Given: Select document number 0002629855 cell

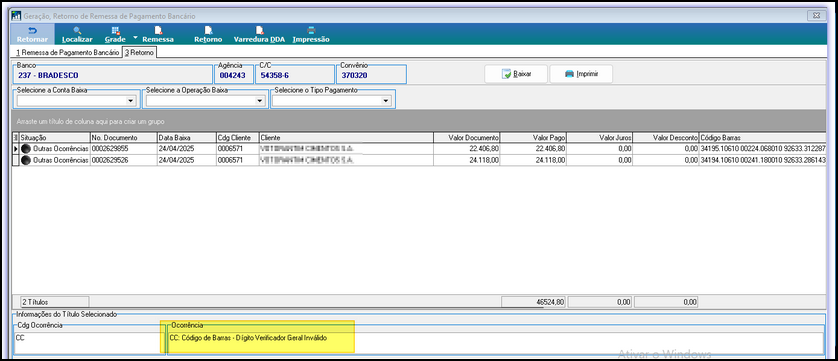Looking at the screenshot, I should pyautogui.click(x=123, y=148).
